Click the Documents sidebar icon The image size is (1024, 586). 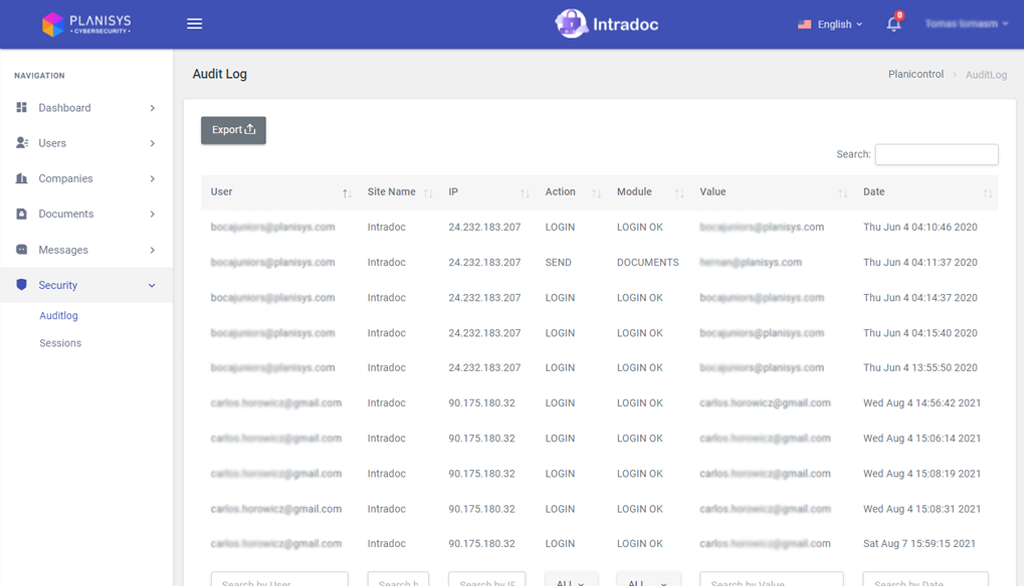point(22,214)
